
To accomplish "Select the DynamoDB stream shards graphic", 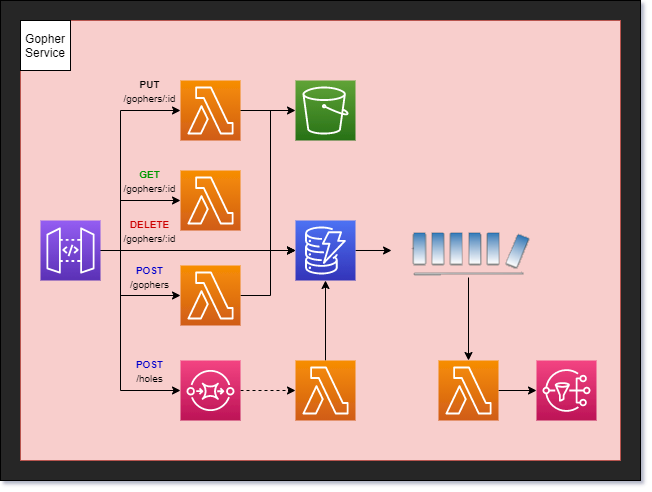I will pyautogui.click(x=470, y=254).
